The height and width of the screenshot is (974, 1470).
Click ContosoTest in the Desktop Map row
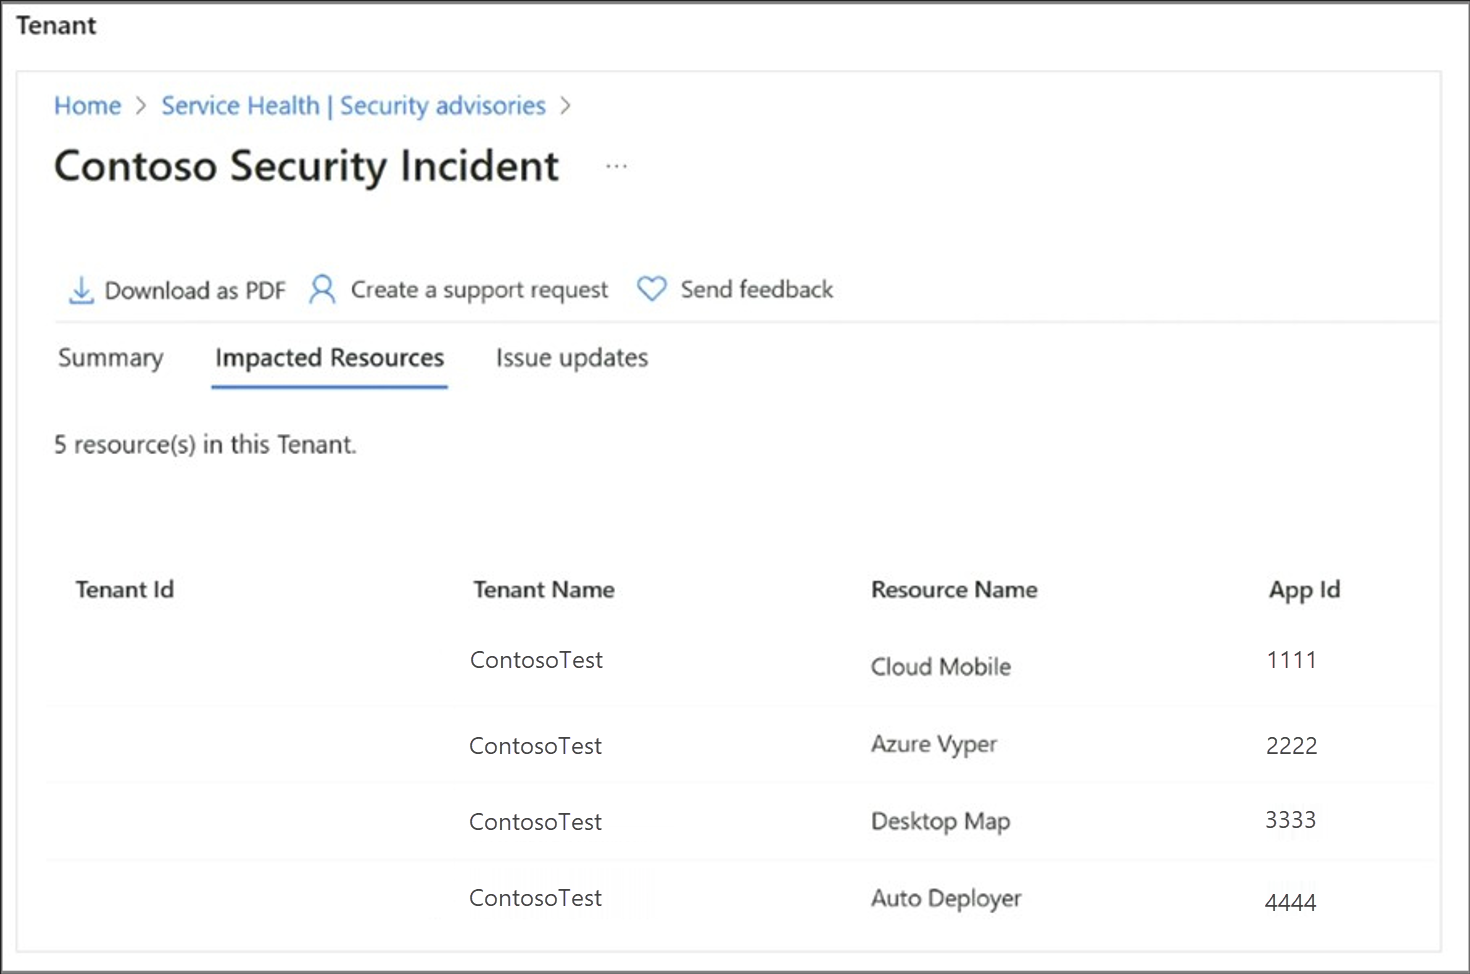click(x=536, y=822)
